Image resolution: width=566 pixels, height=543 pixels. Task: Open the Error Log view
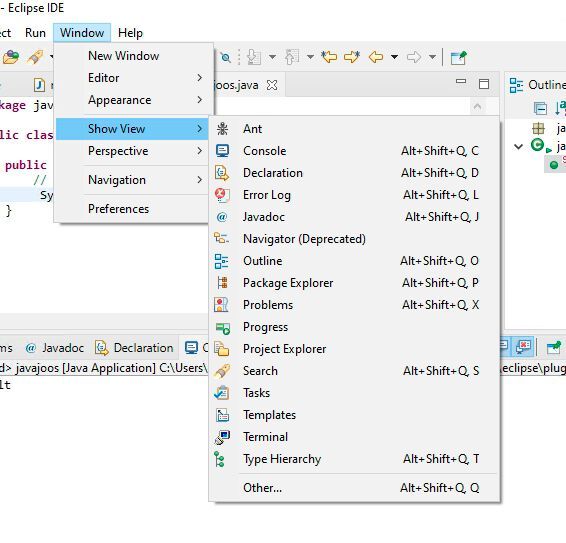click(x=354, y=195)
